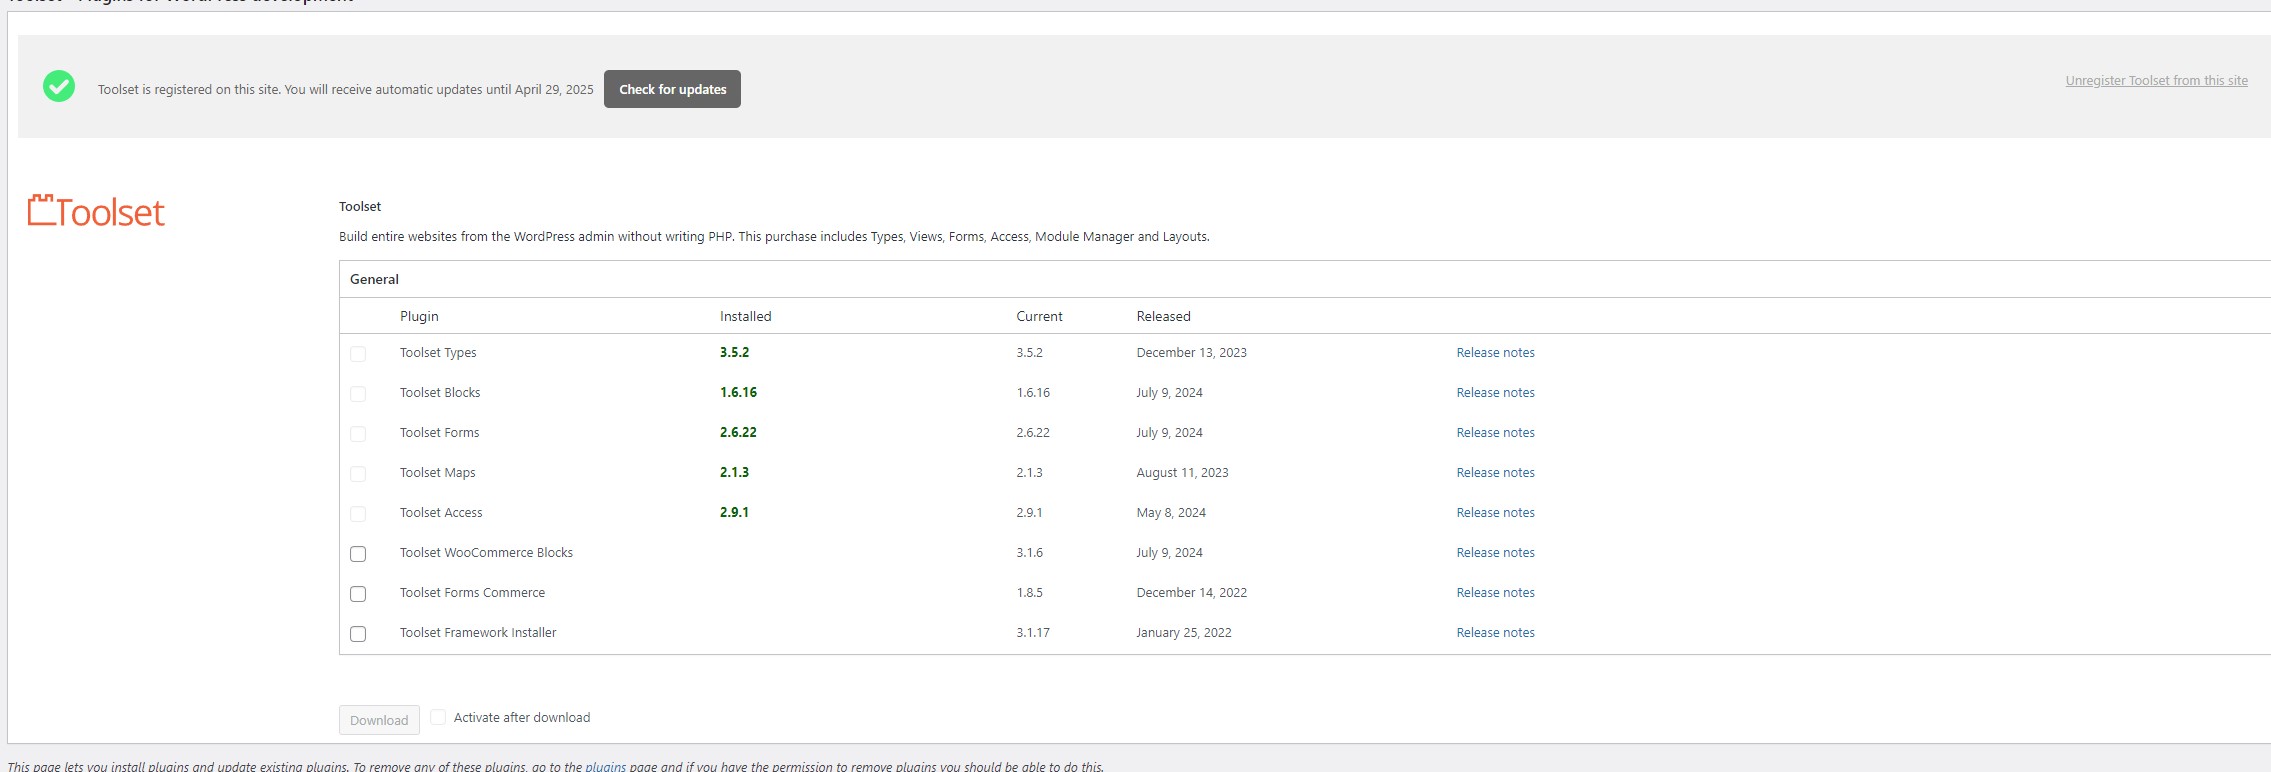Viewport: 2271px width, 772px height.
Task: Open Release notes for Toolset WooCommerce Blocks
Action: (1495, 553)
